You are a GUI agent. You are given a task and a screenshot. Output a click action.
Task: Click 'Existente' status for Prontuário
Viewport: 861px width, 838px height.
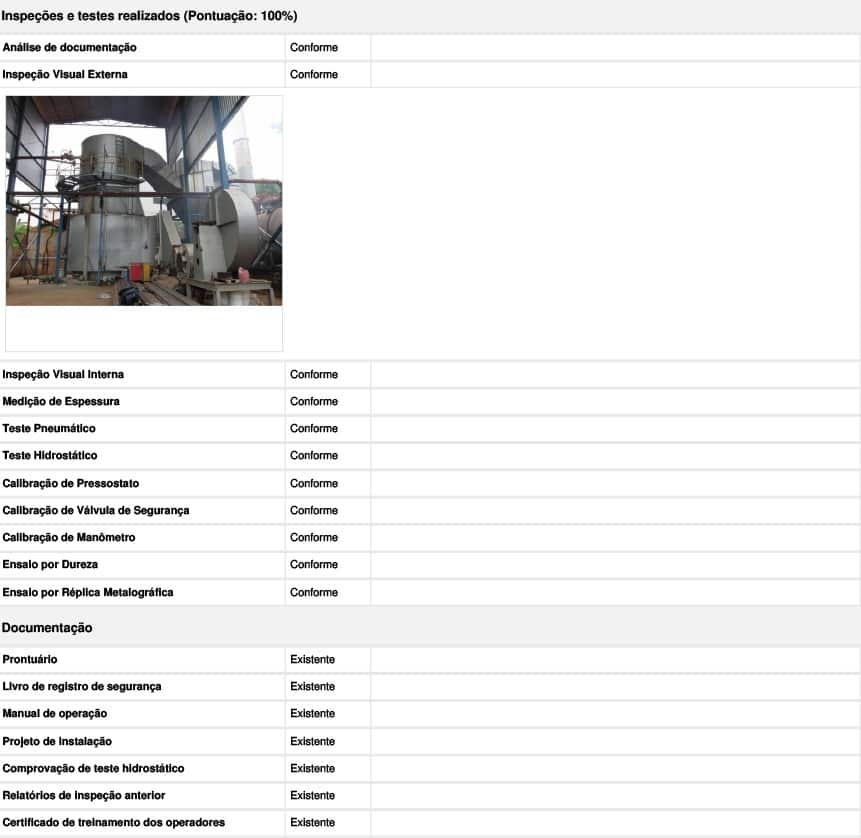pos(313,659)
